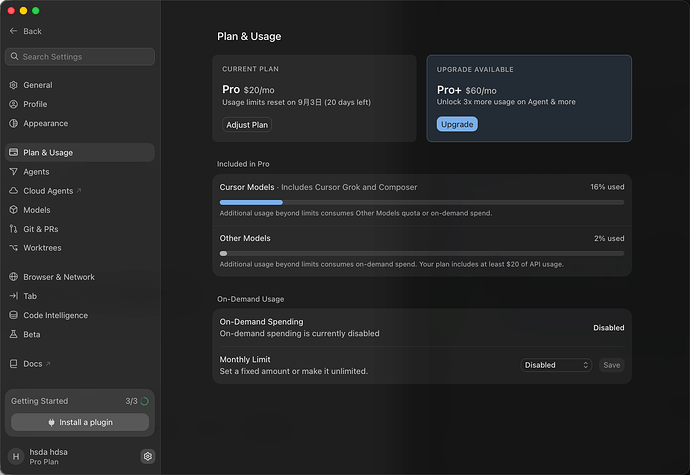Click the "Pro $20/mo" plan title
This screenshot has width=690, height=475.
click(248, 89)
